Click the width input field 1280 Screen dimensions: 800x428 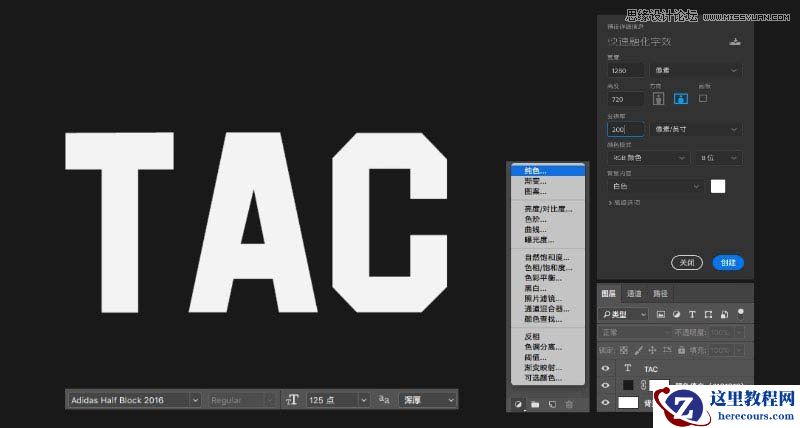point(626,70)
